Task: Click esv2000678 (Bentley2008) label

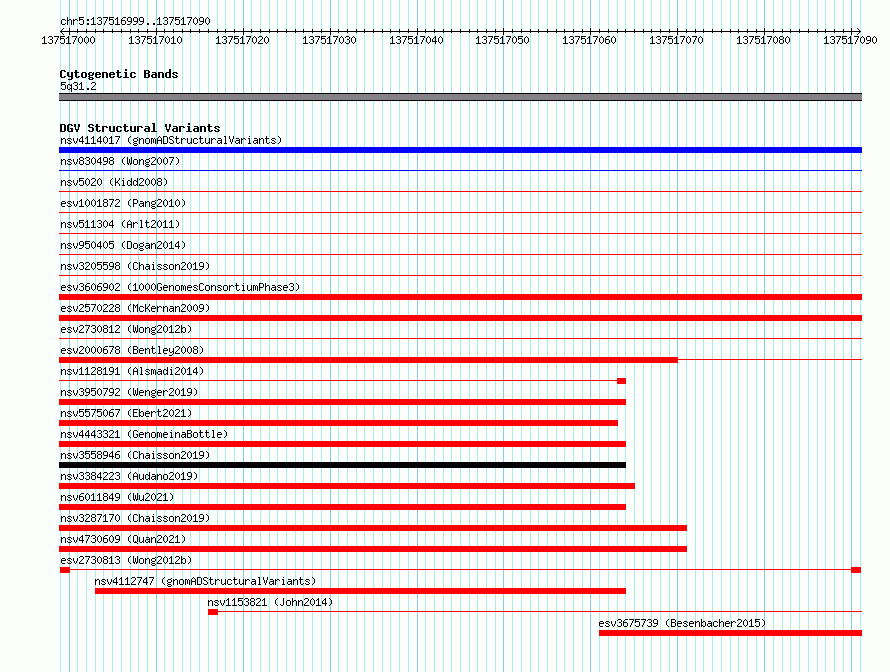Action: (x=132, y=350)
